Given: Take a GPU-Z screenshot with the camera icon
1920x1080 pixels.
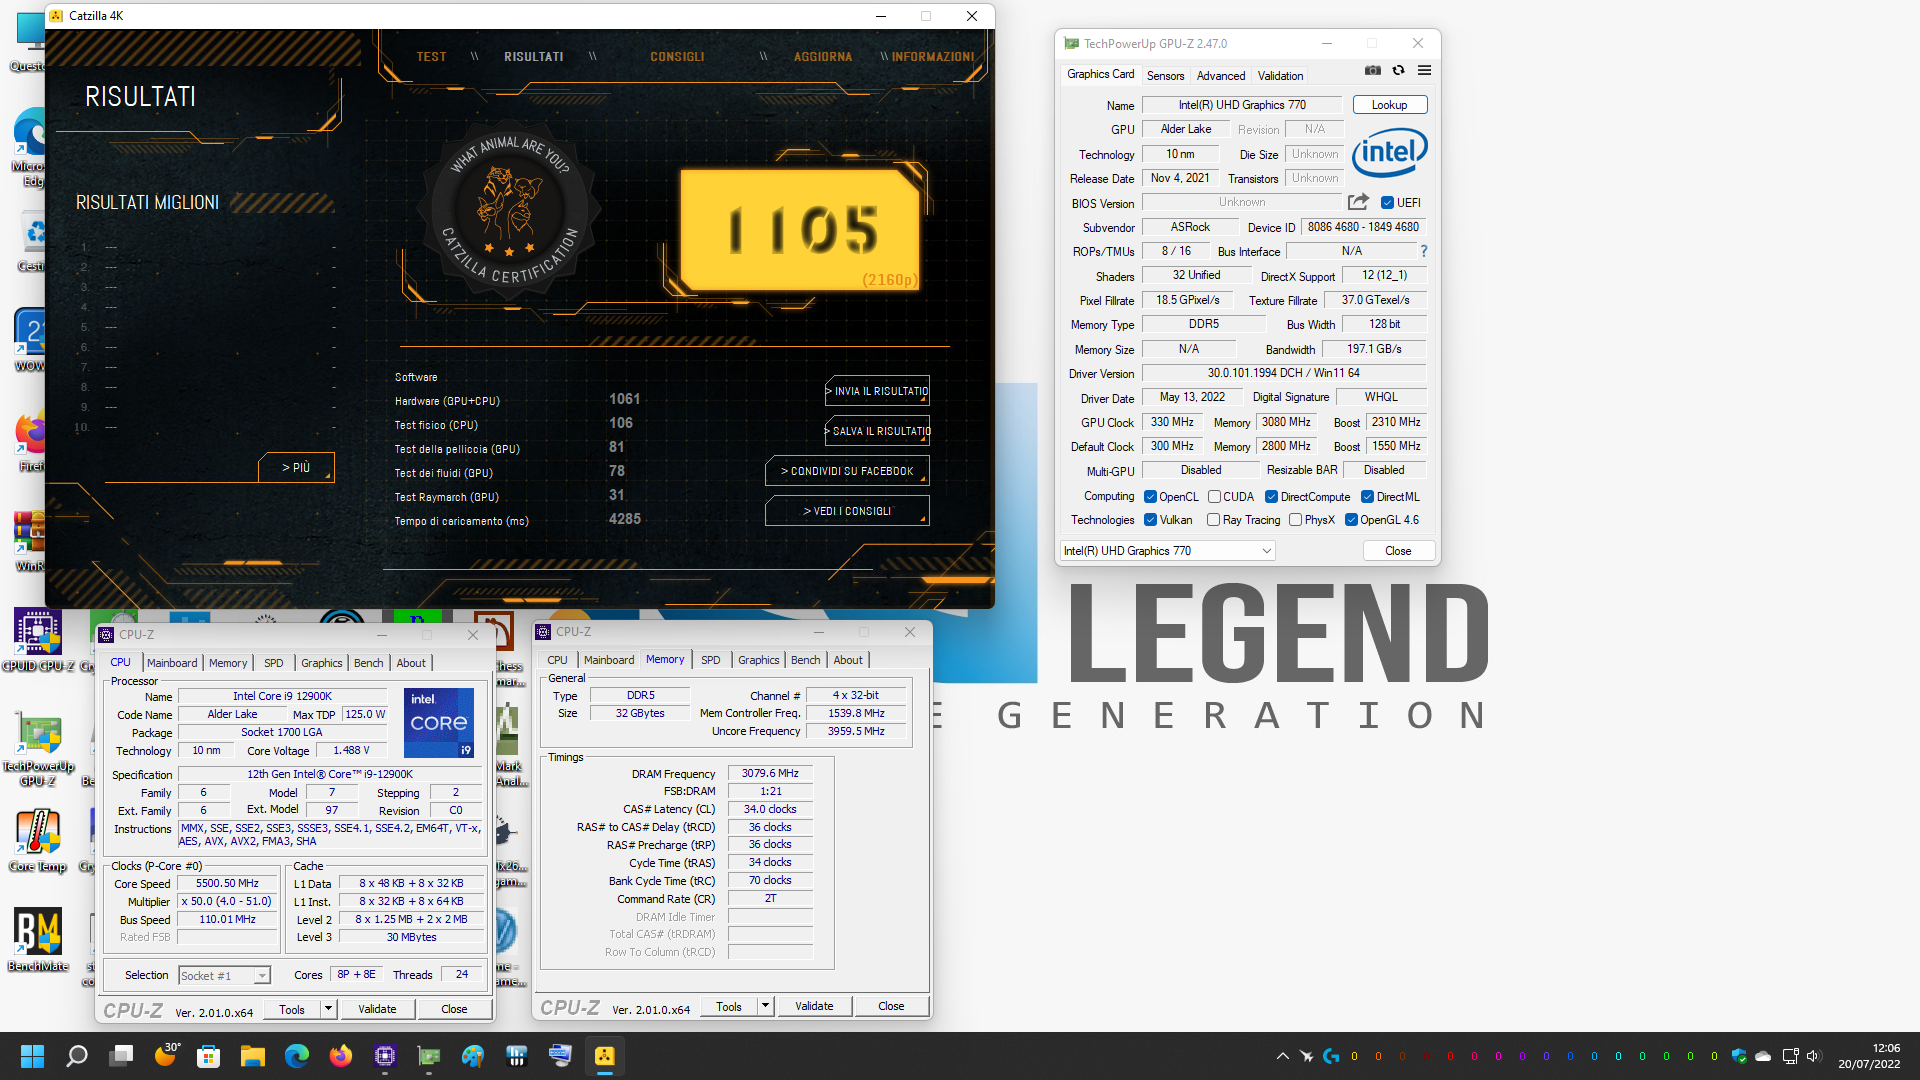Looking at the screenshot, I should [x=1373, y=70].
